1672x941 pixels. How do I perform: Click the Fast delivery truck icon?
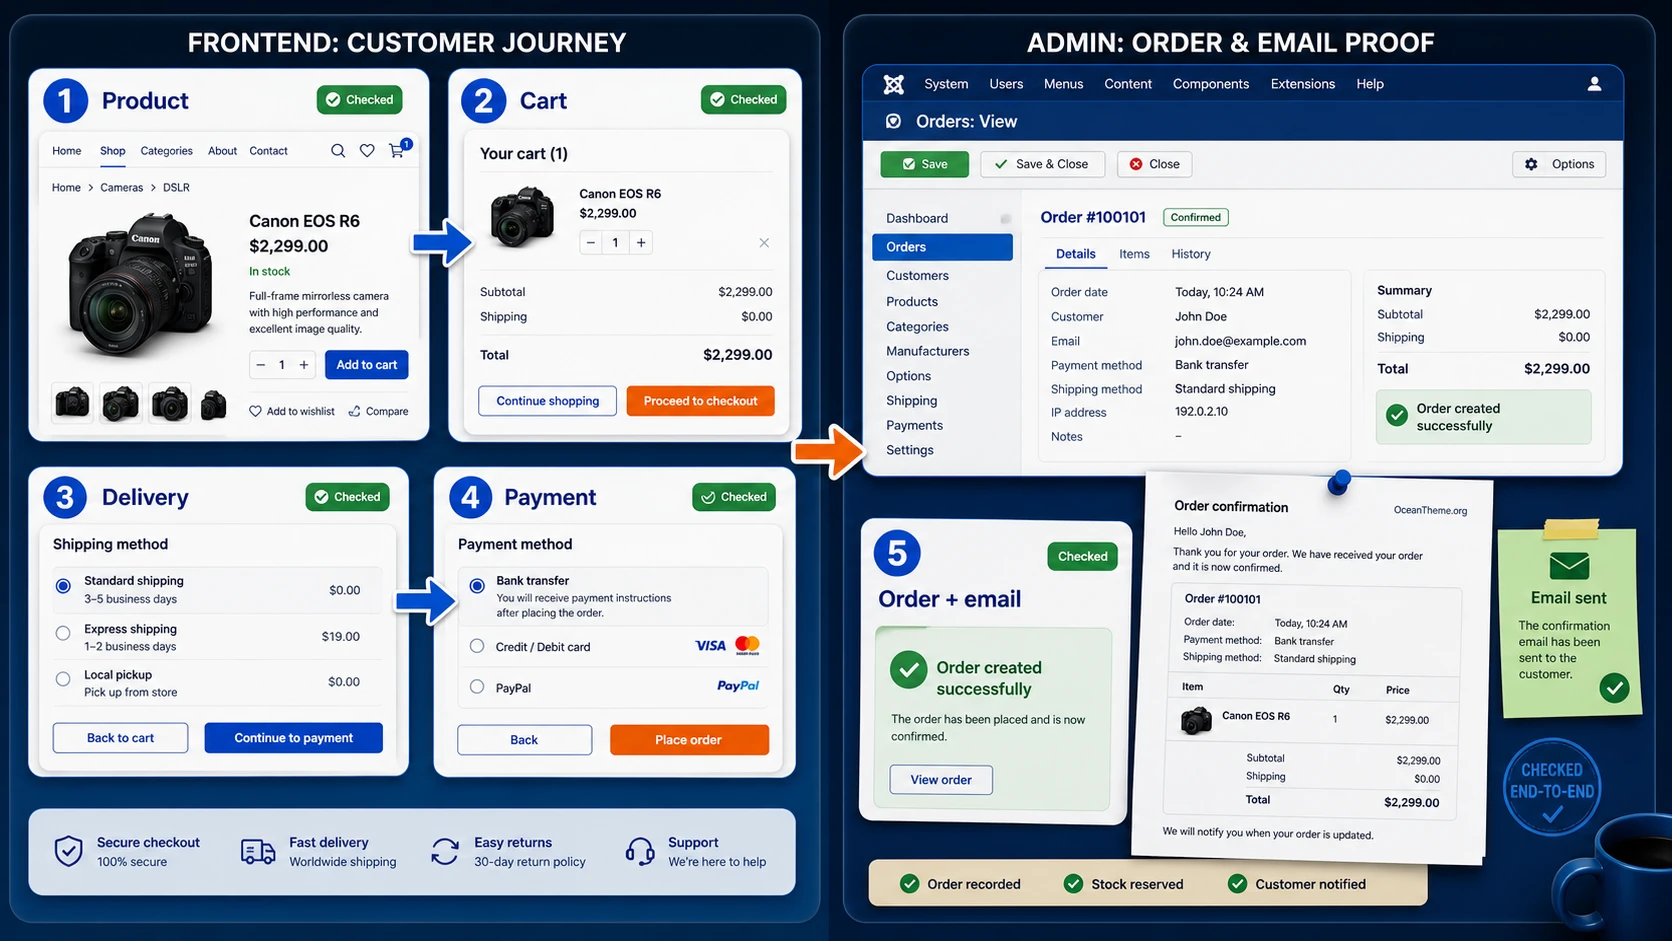click(258, 852)
